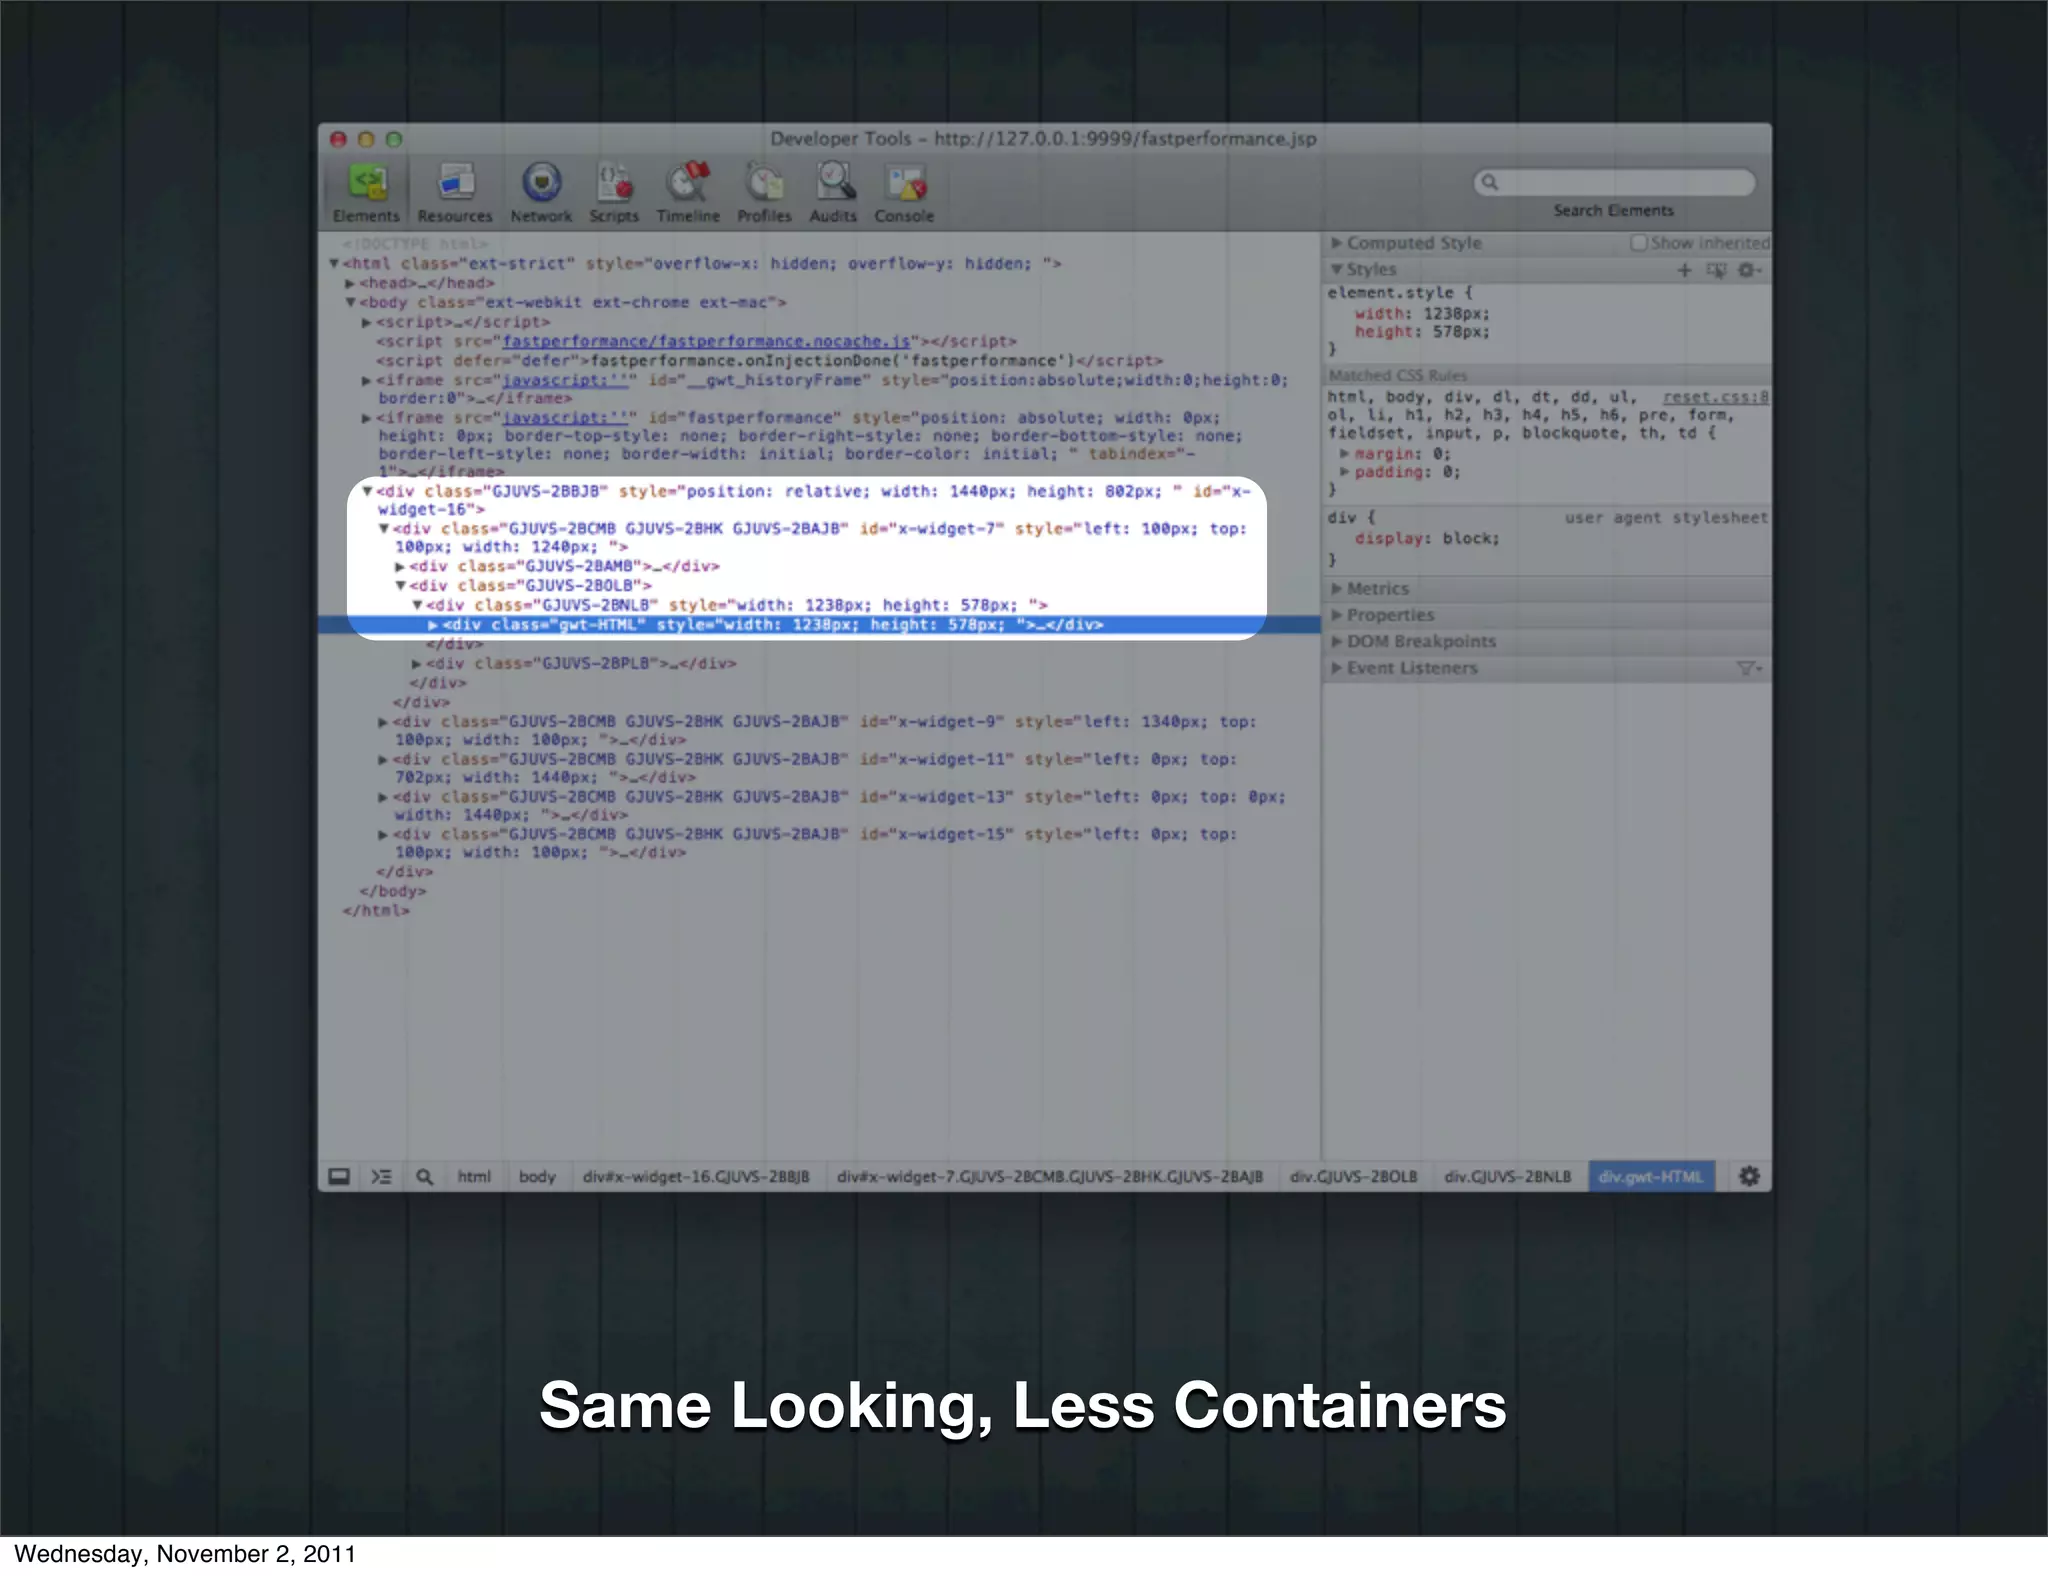Add new style rule plus icon

point(1685,270)
